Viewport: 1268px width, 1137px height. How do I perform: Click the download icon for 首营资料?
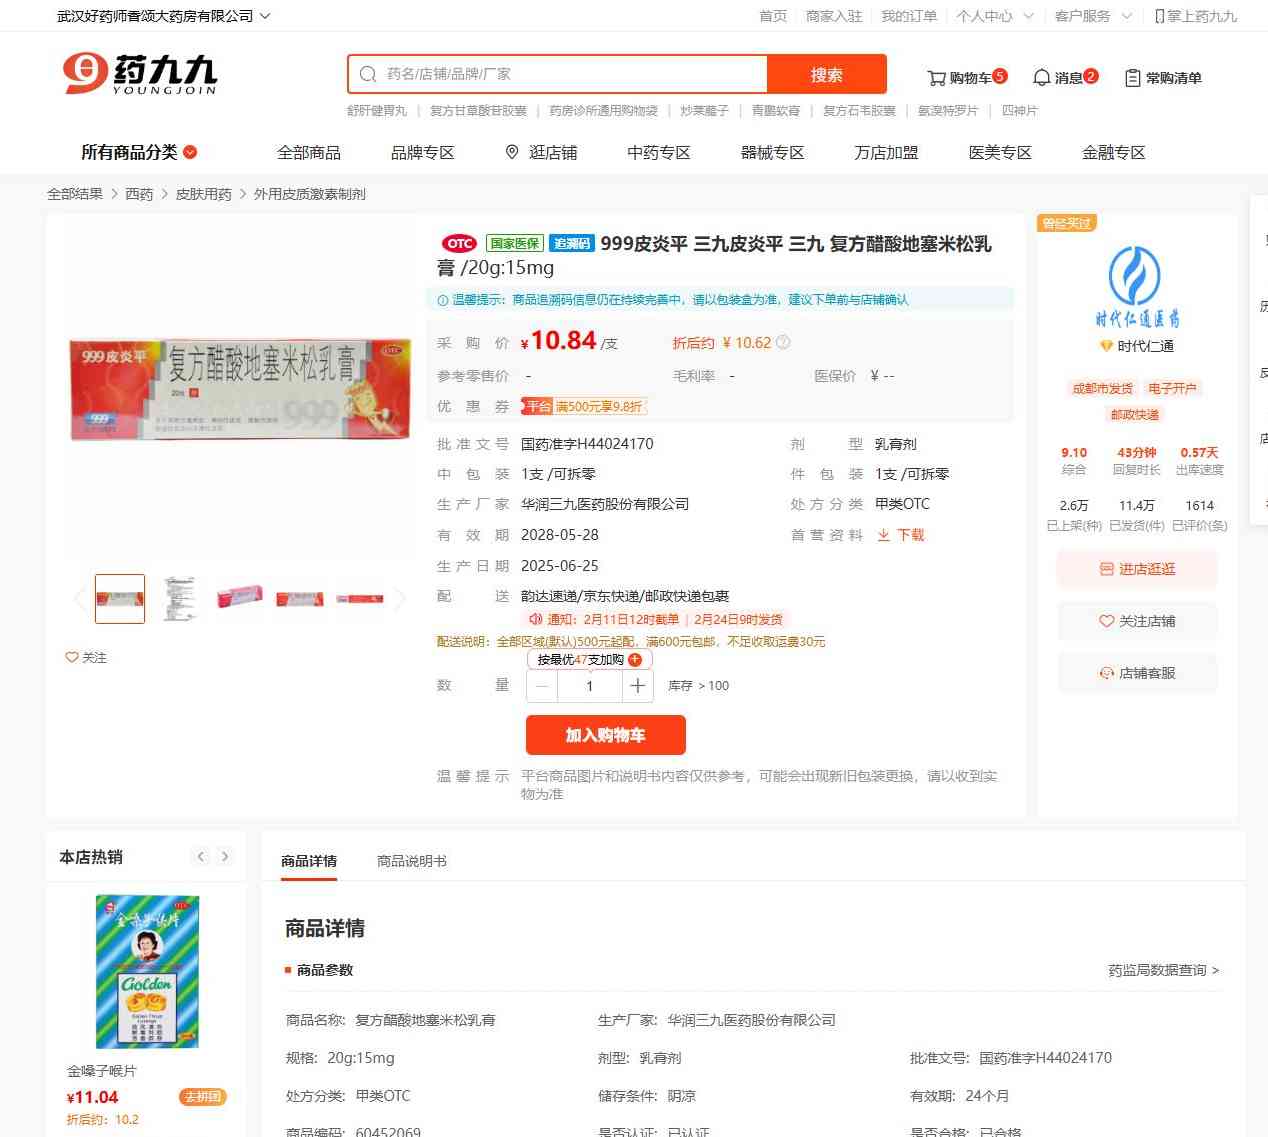tap(884, 535)
